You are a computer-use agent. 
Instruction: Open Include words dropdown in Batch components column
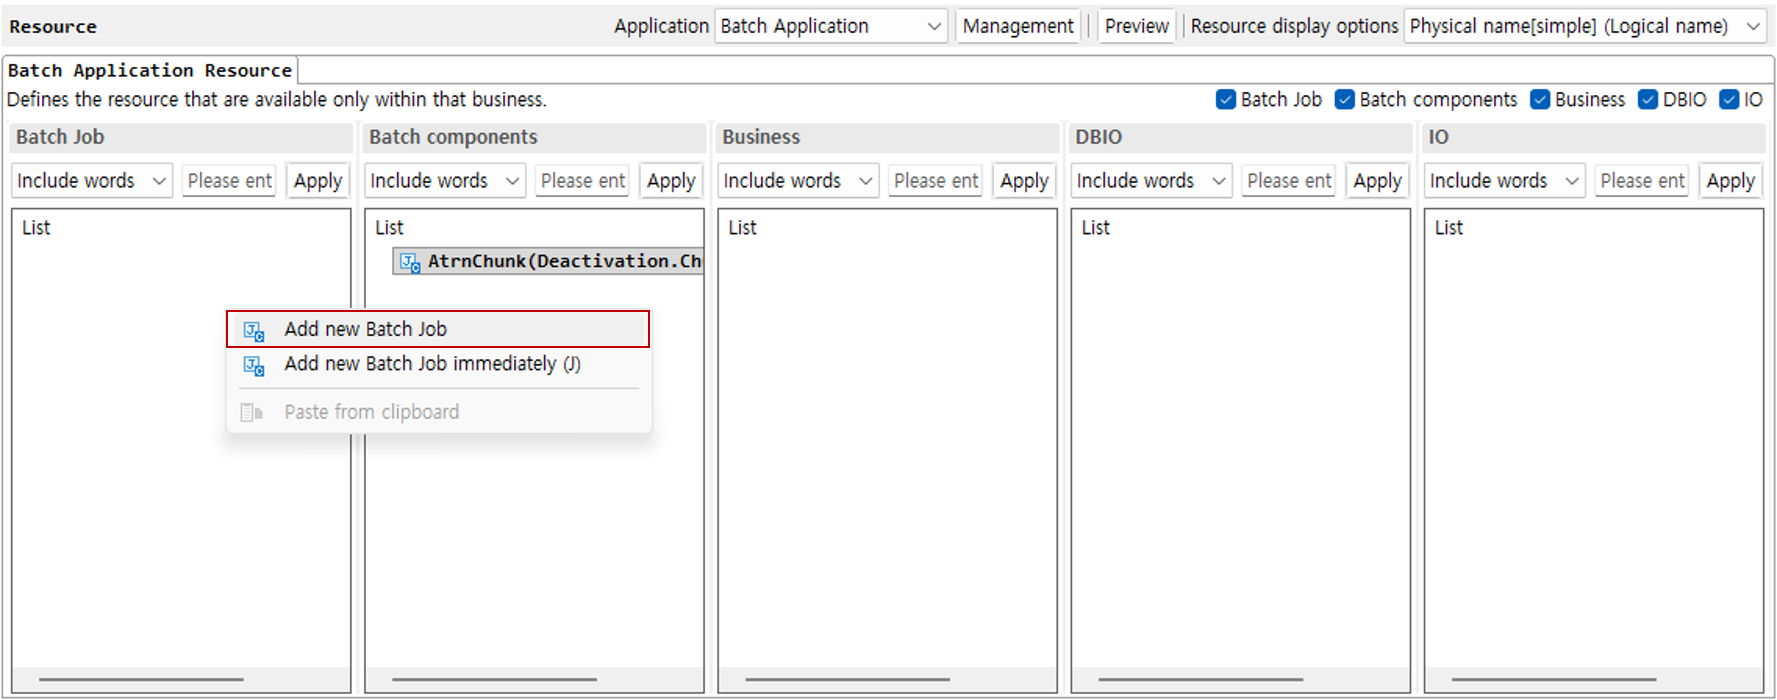tap(445, 181)
